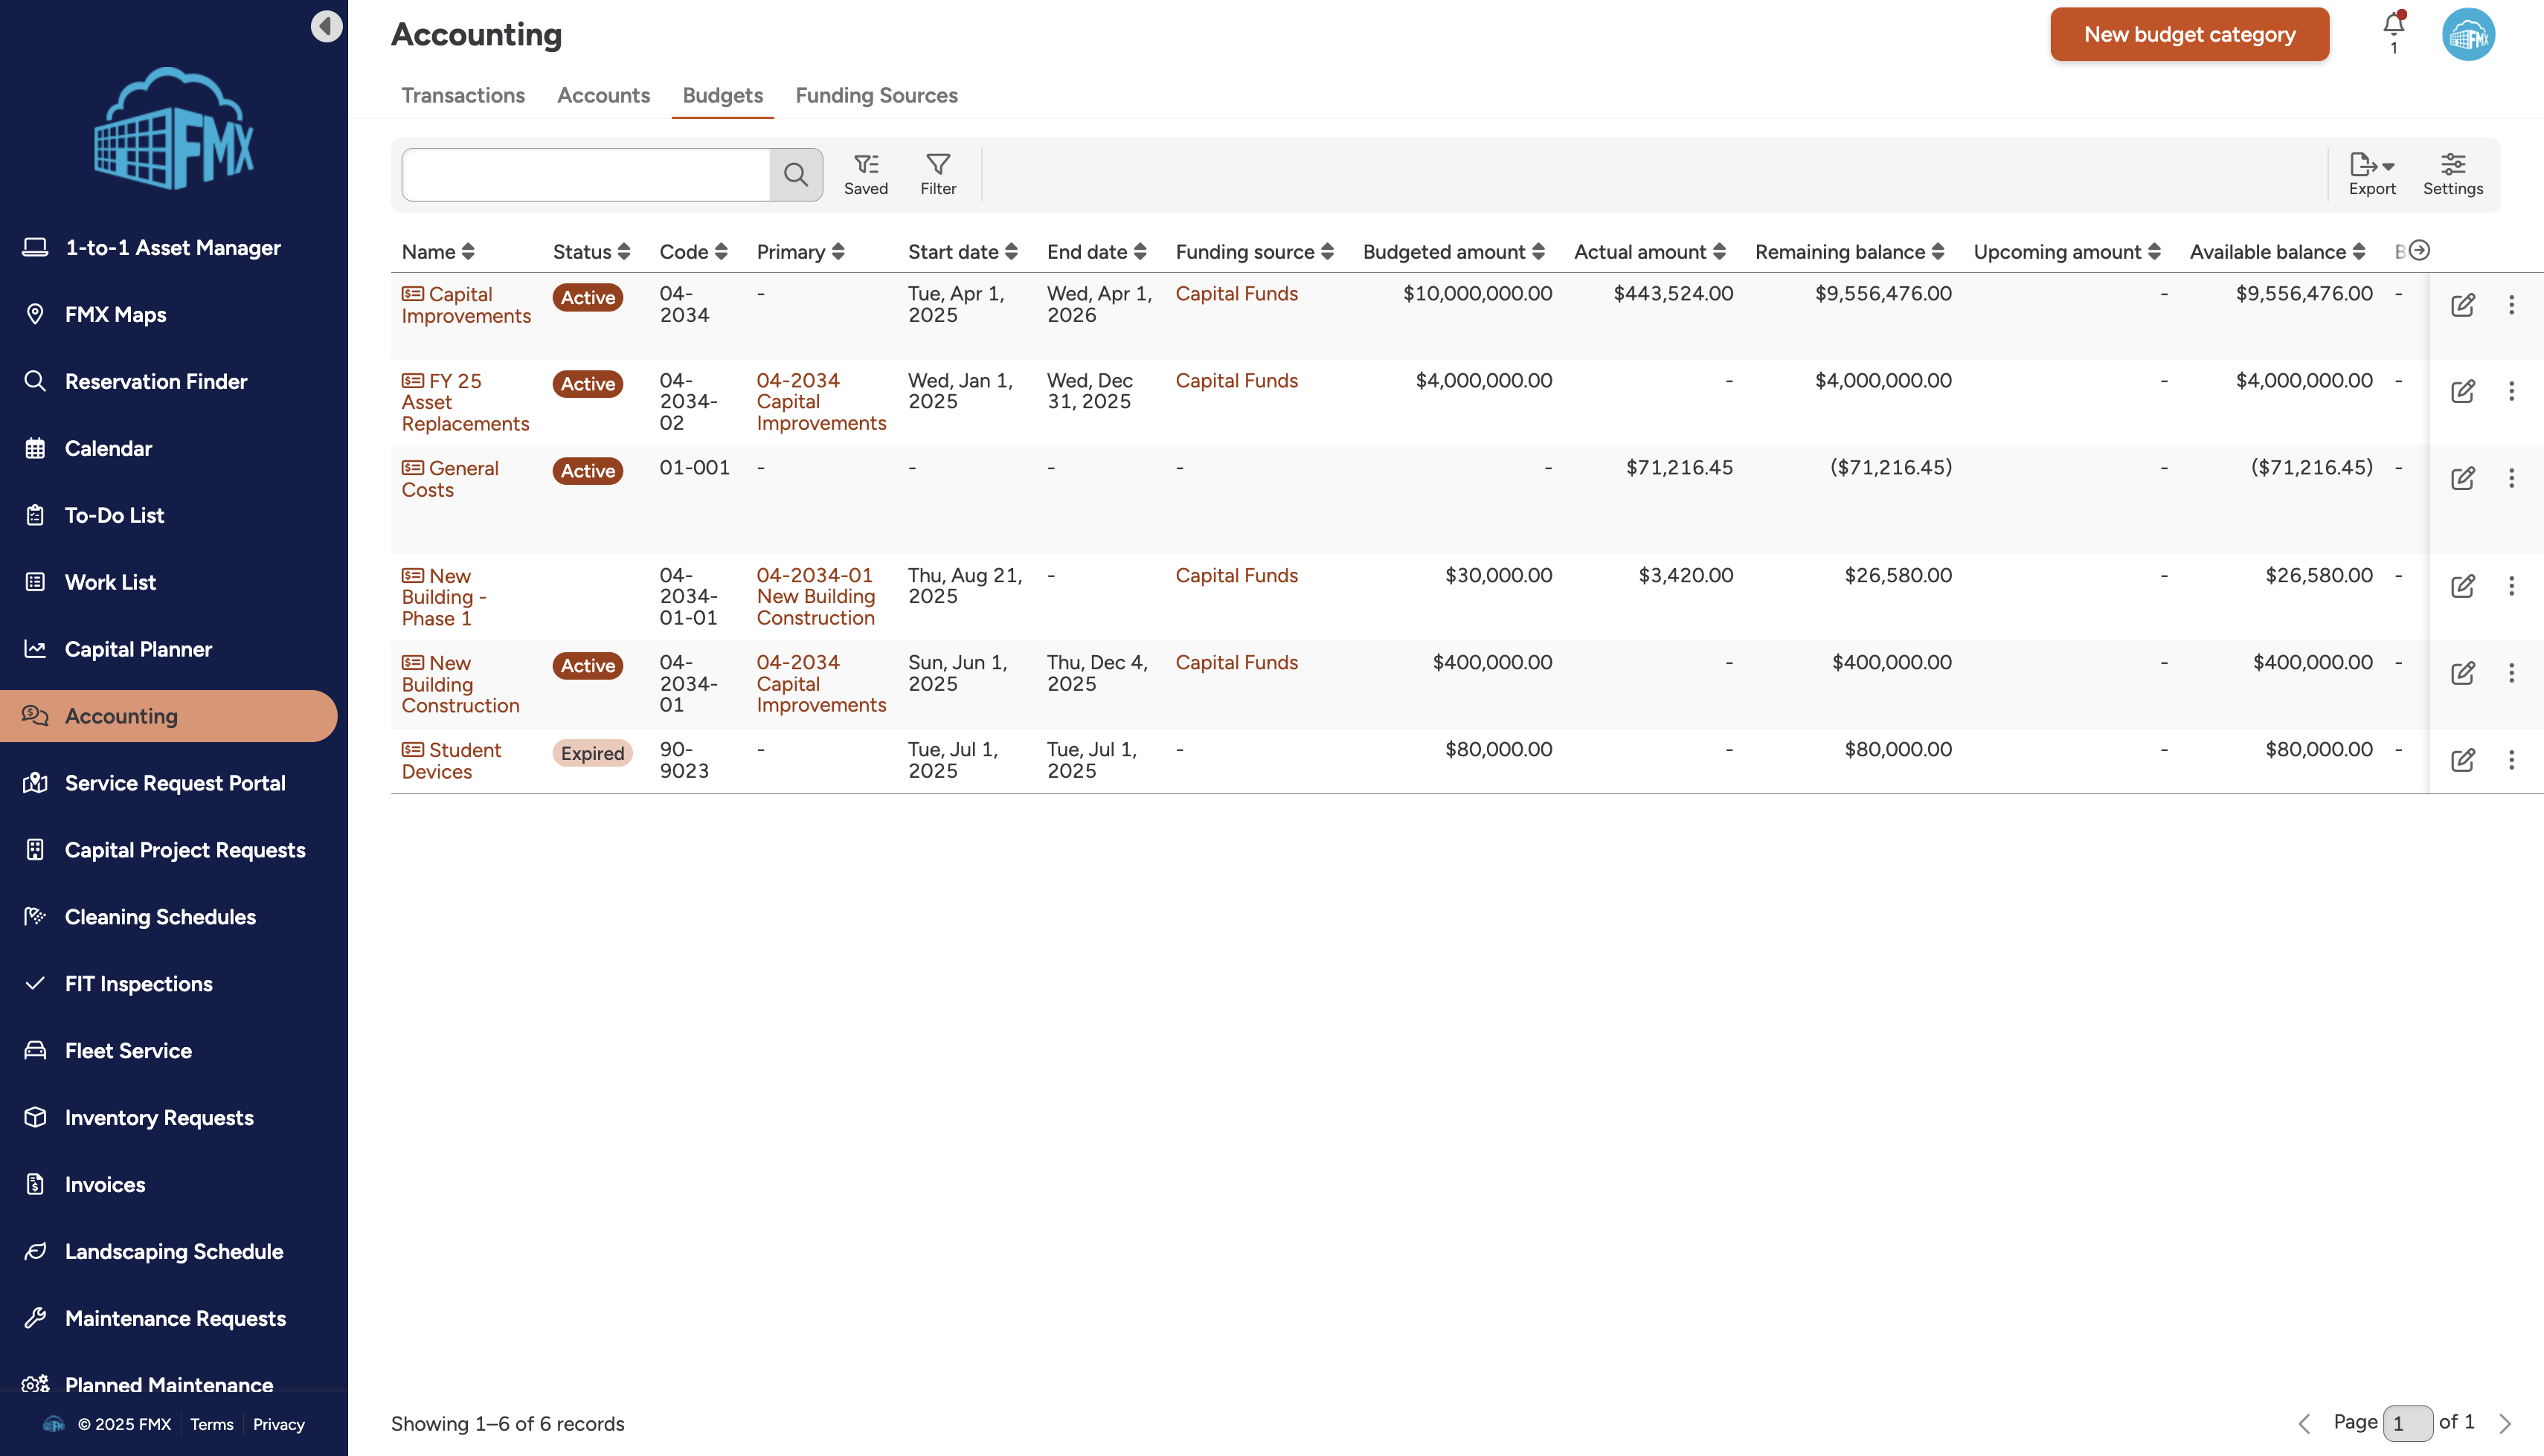Click New budget category button
The height and width of the screenshot is (1456, 2544).
(2189, 35)
